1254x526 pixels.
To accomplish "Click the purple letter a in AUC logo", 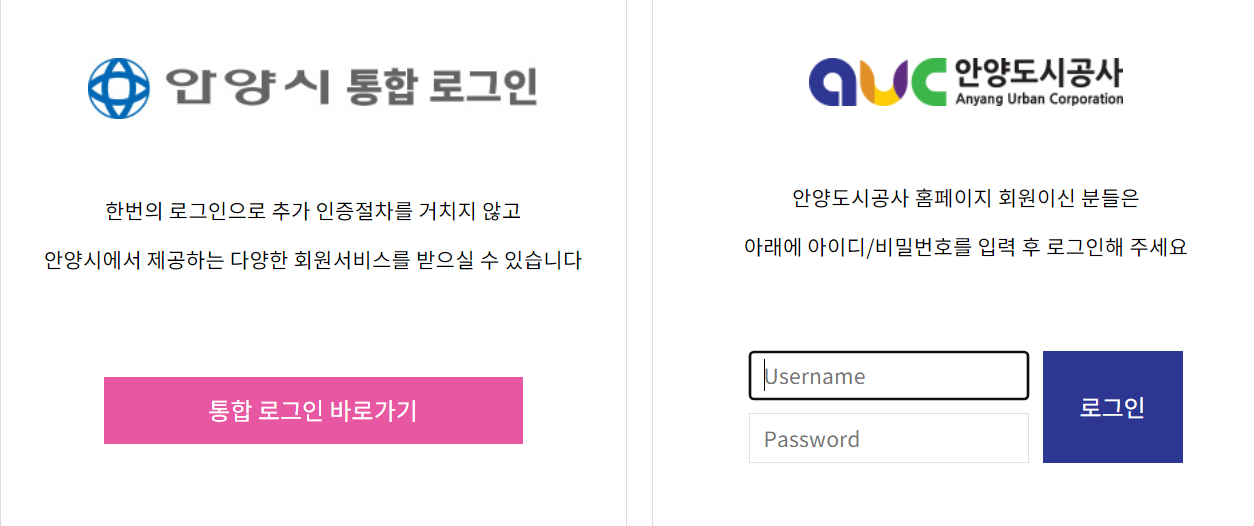I will tap(832, 82).
